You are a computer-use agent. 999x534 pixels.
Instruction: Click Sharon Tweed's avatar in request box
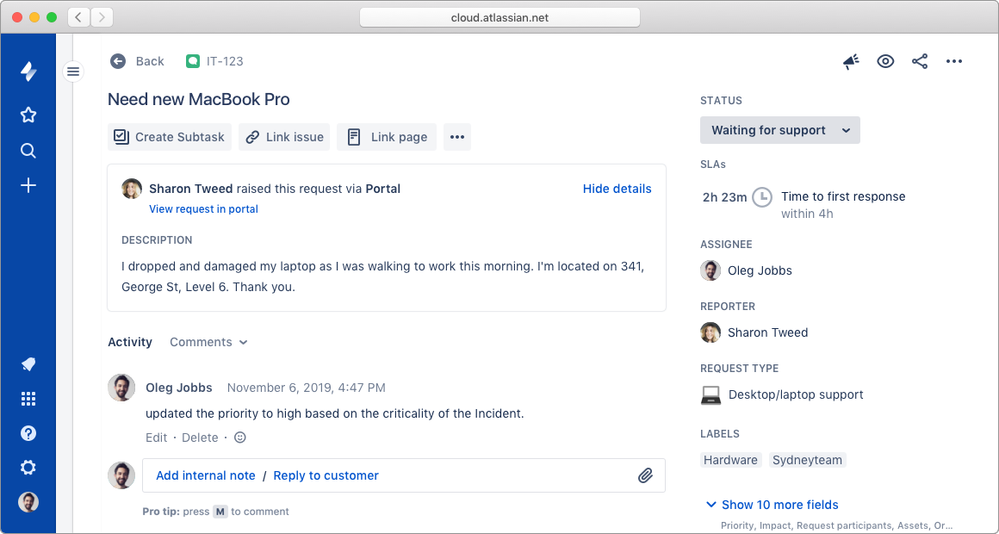click(132, 189)
